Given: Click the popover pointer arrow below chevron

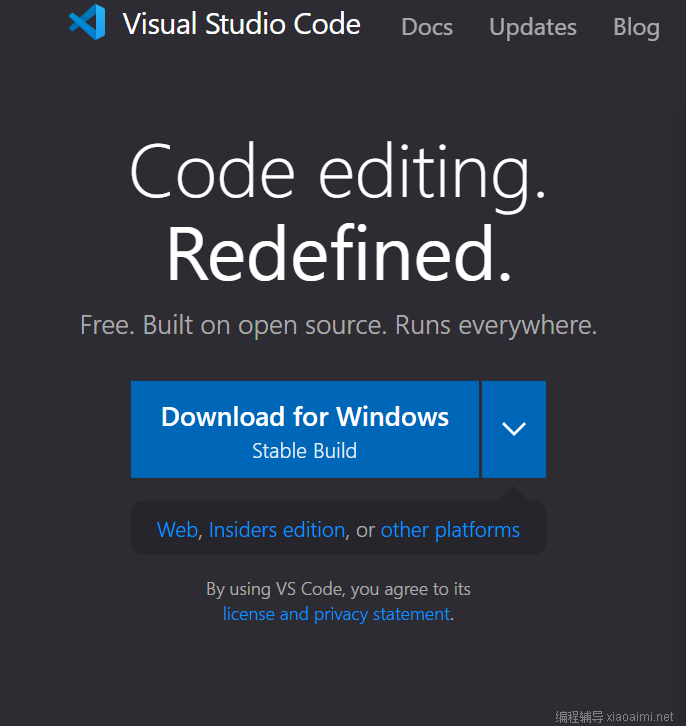Looking at the screenshot, I should (513, 494).
